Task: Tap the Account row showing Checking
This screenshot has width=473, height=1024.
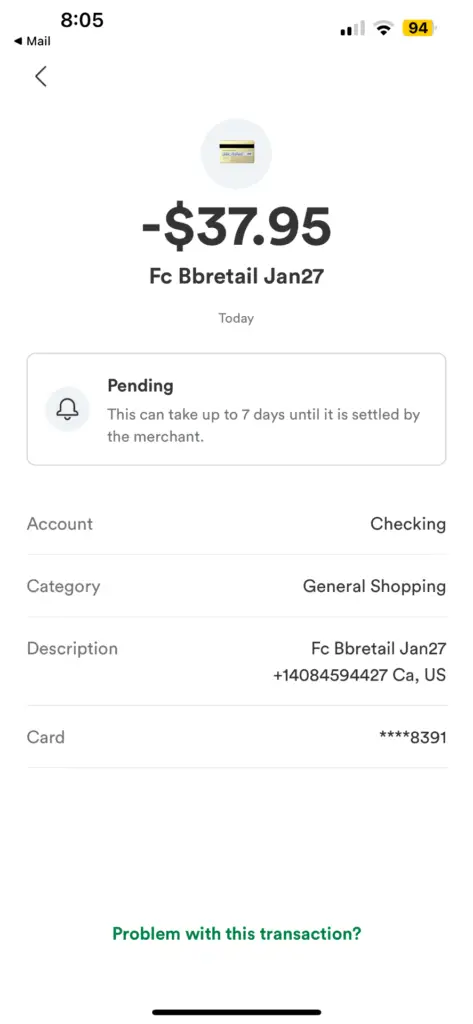Action: [236, 524]
